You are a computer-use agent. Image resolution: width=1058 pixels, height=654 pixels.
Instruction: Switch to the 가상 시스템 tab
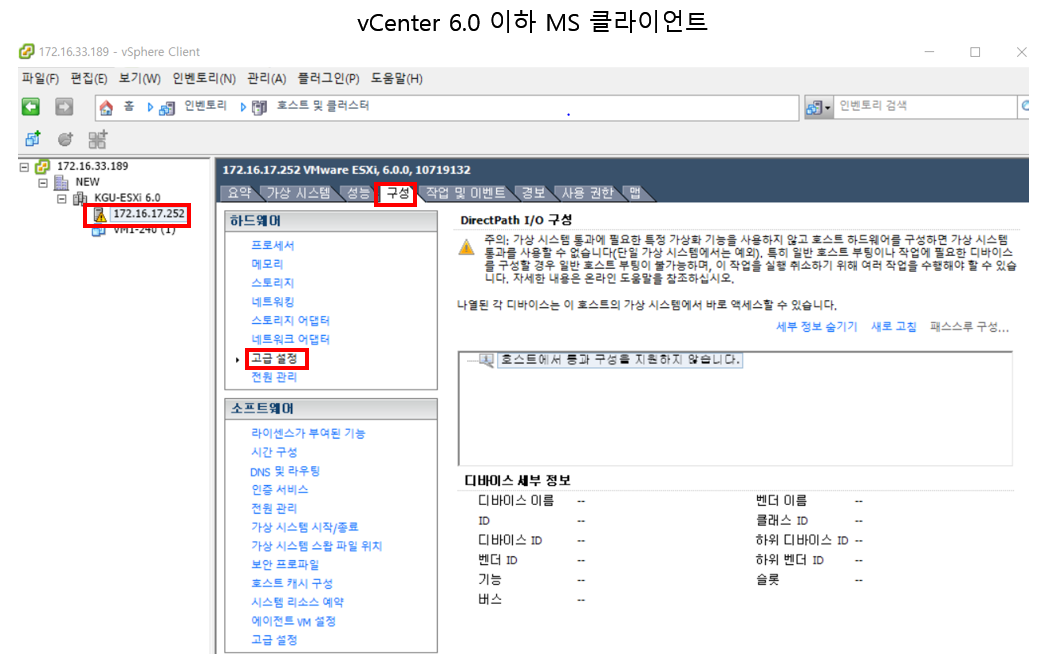[x=298, y=193]
